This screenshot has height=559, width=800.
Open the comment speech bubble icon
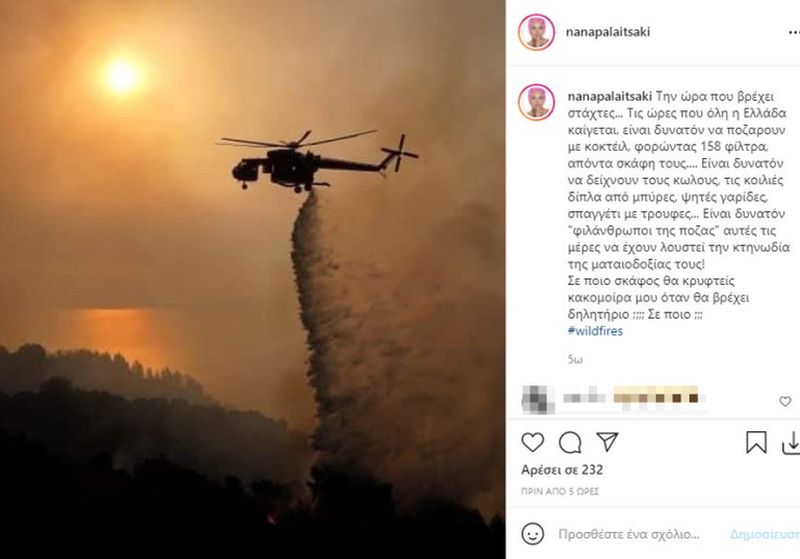click(x=570, y=442)
